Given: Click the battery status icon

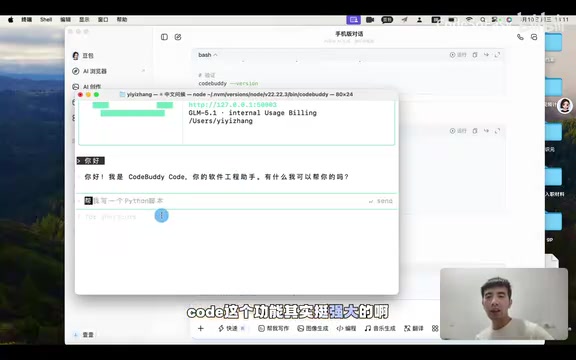Looking at the screenshot, I should [x=452, y=20].
